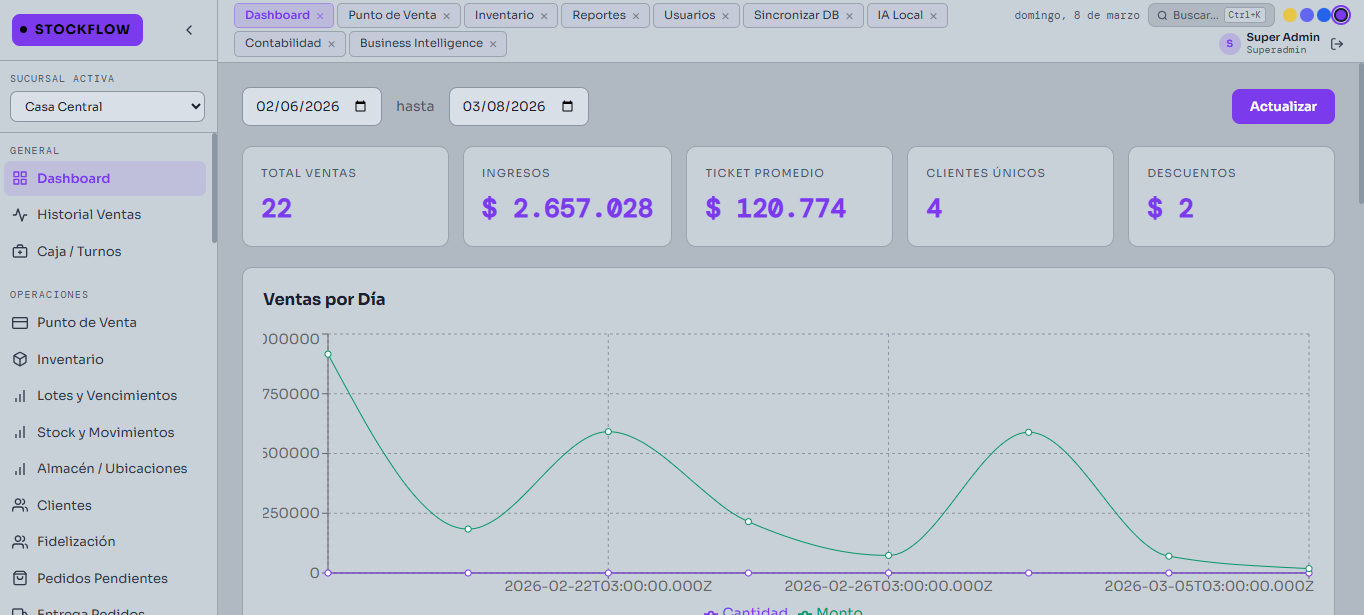Image resolution: width=1364 pixels, height=615 pixels.
Task: Open Historial Ventas via its pulse icon
Action: [19, 215]
